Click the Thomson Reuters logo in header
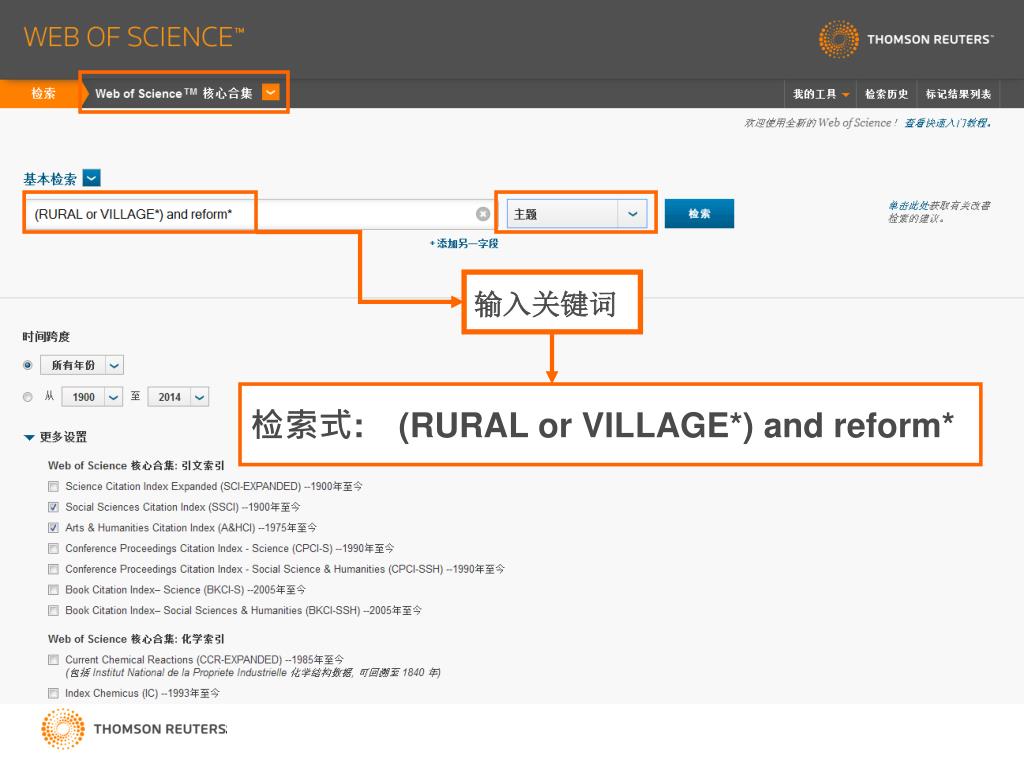Viewport: 1024px width, 768px height. 906,39
